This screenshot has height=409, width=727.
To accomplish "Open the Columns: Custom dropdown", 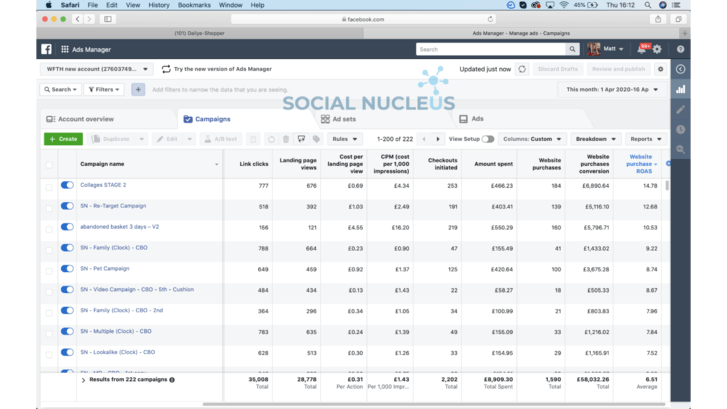I will pyautogui.click(x=532, y=139).
